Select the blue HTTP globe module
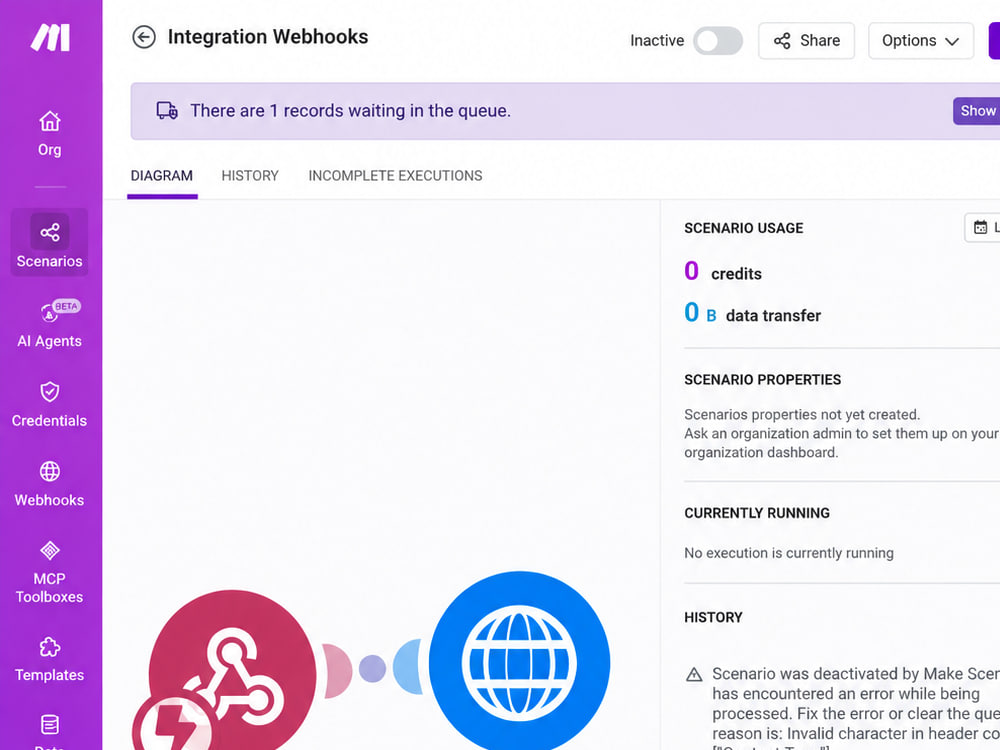The width and height of the screenshot is (1000, 750). click(x=519, y=662)
